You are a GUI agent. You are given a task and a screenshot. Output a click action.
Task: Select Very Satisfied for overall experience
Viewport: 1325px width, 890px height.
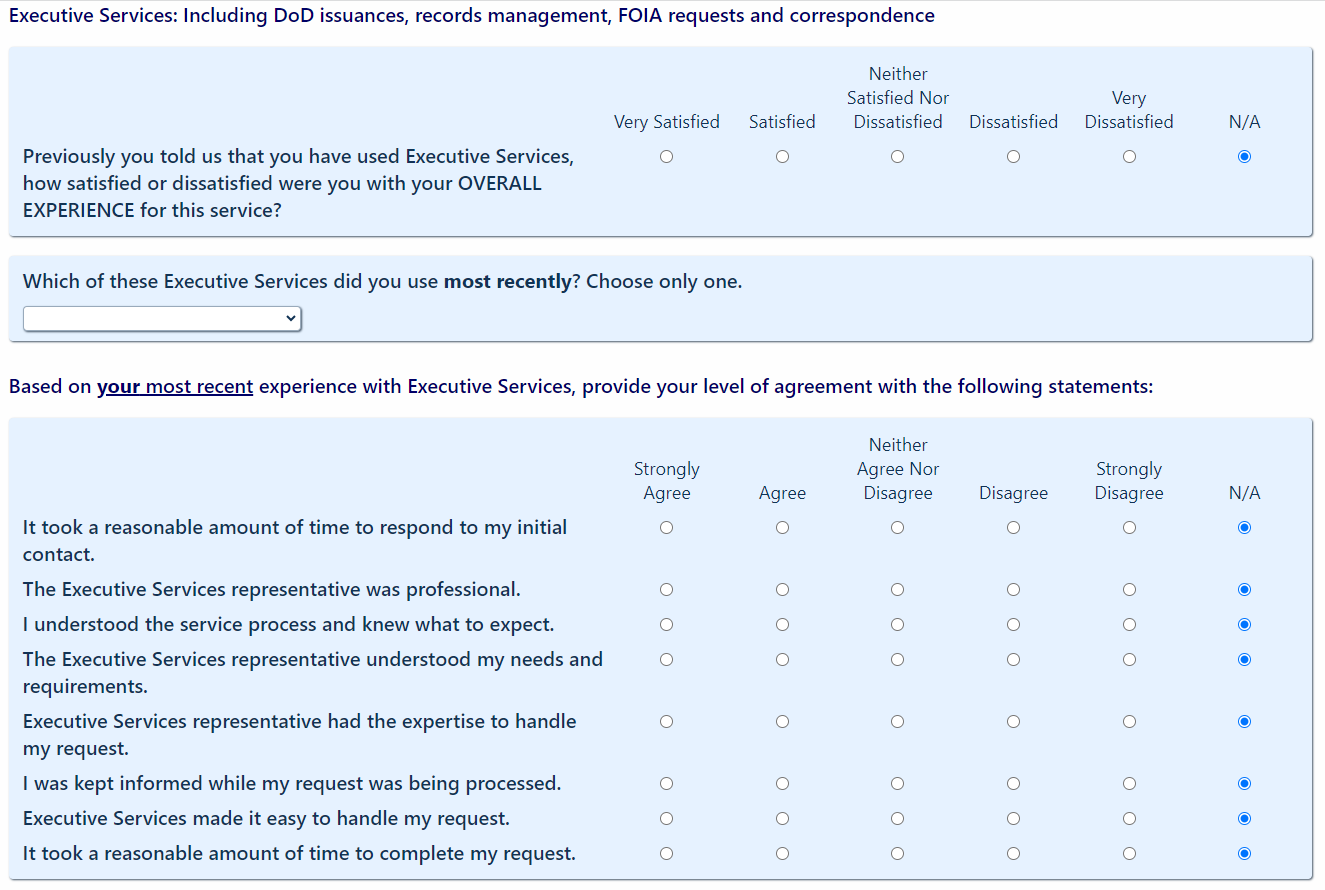pos(667,157)
